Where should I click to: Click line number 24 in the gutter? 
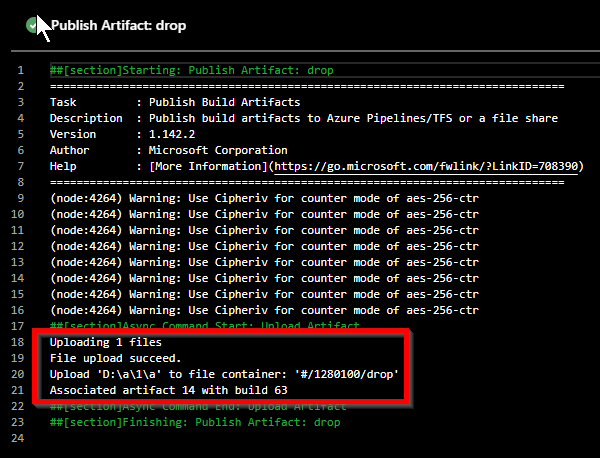tap(19, 438)
